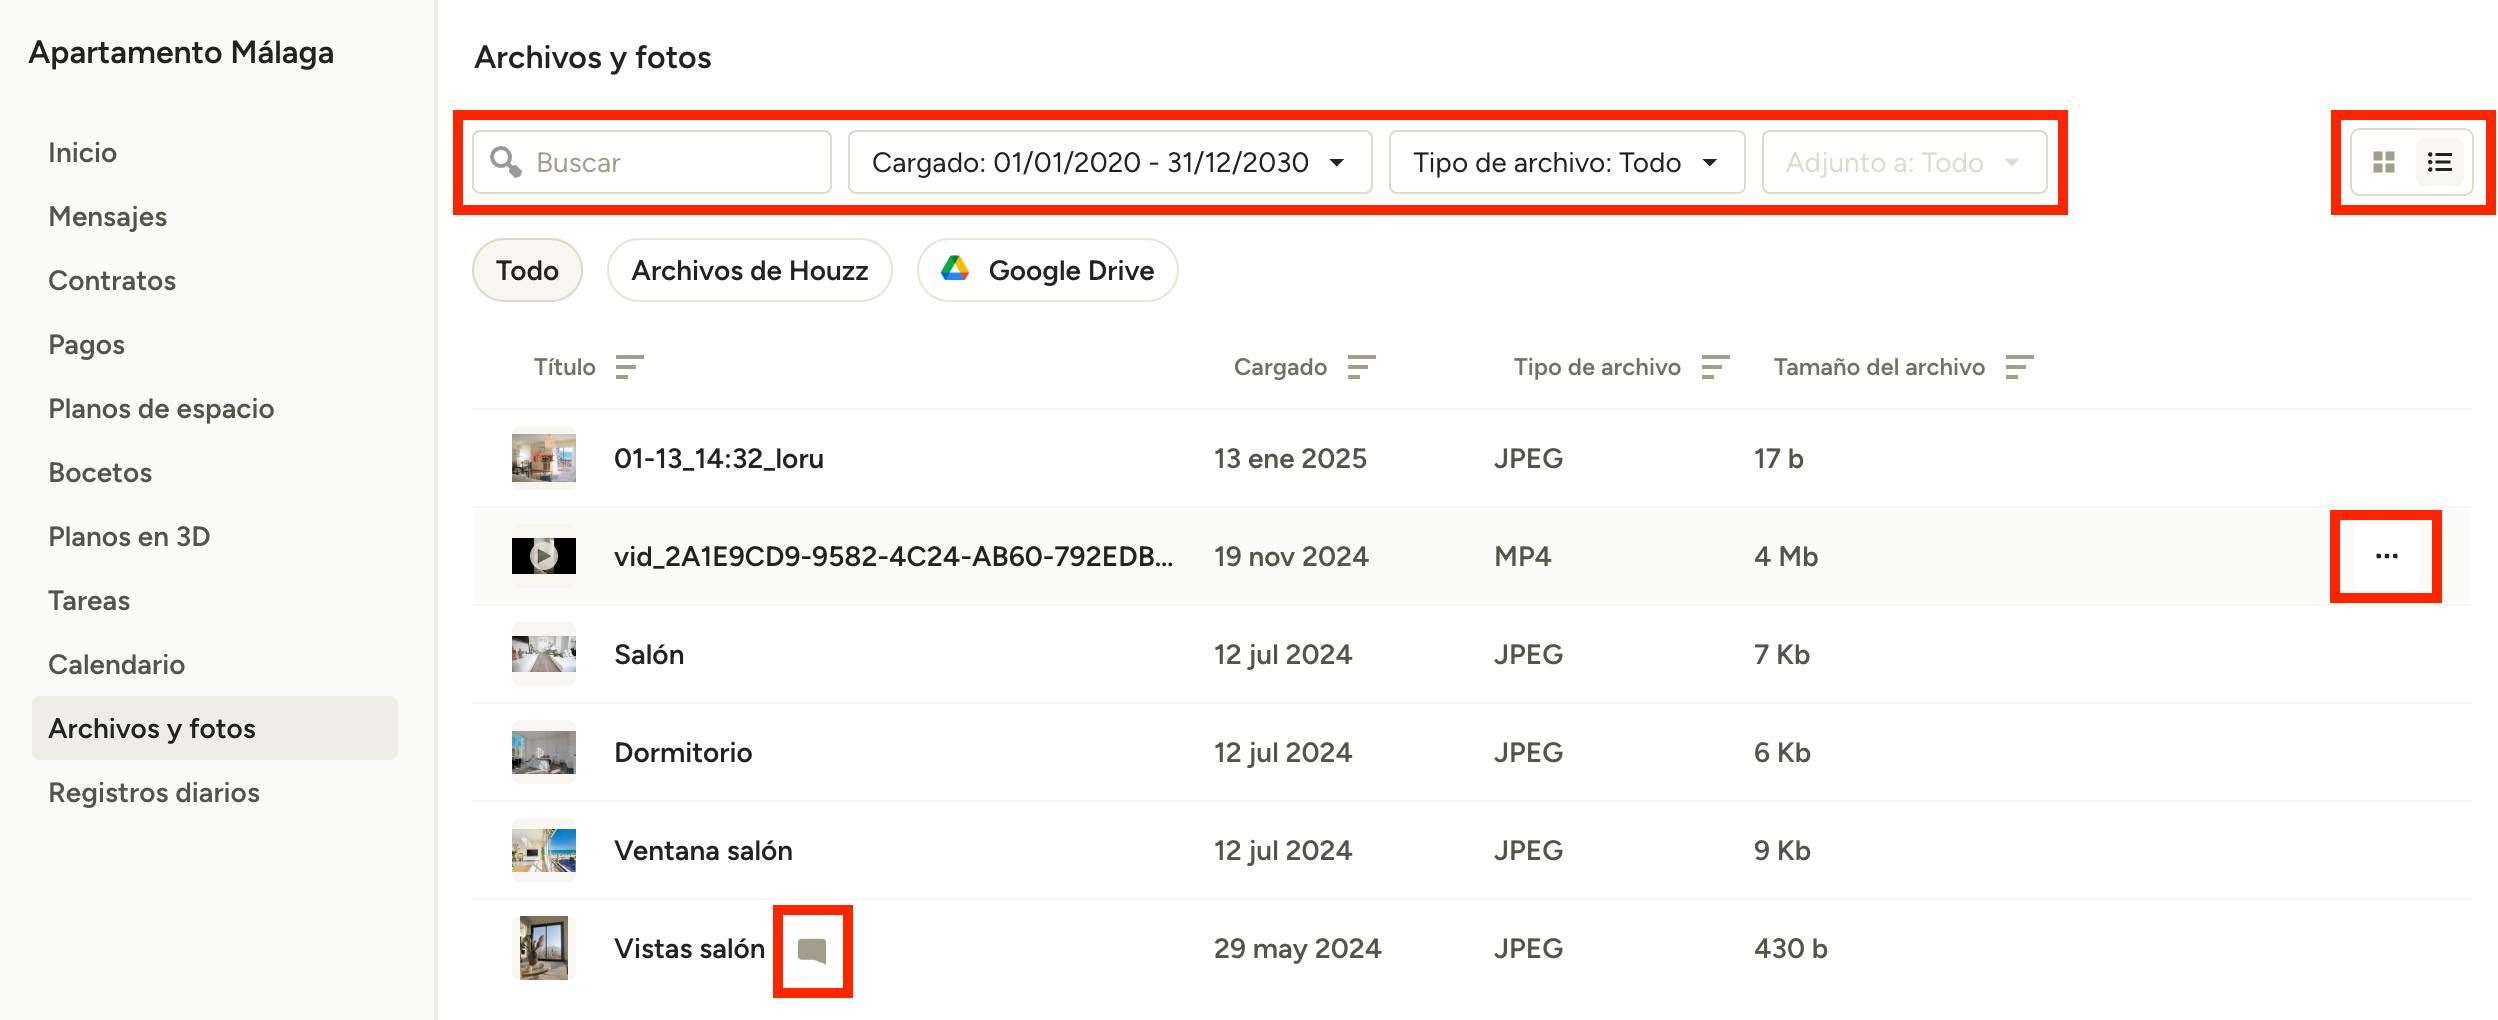Image resolution: width=2498 pixels, height=1020 pixels.
Task: Click comment icon next to Vistas salón
Action: 812,951
